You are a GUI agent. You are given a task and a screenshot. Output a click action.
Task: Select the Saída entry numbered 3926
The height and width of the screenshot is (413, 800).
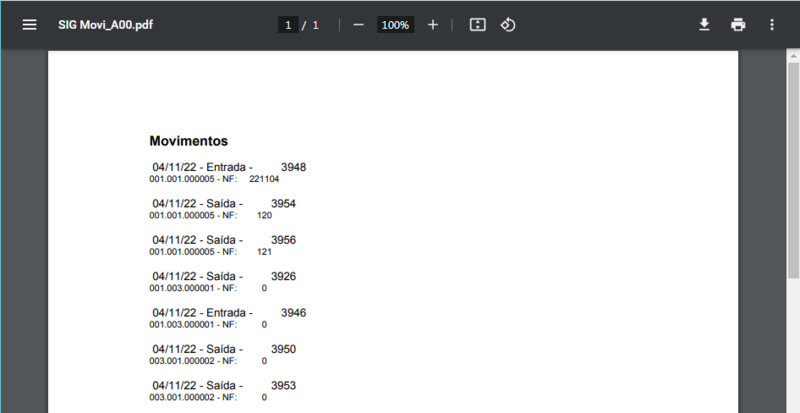coord(224,276)
